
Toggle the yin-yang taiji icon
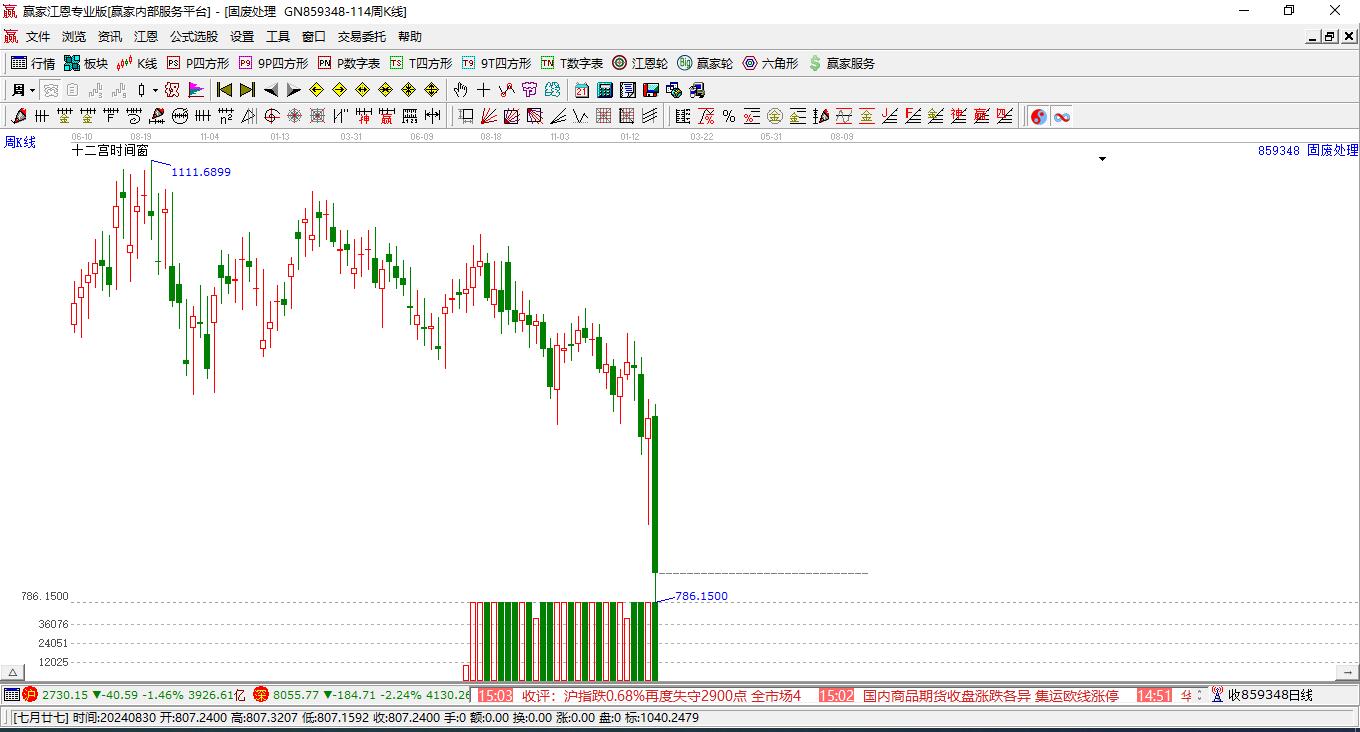1038,116
